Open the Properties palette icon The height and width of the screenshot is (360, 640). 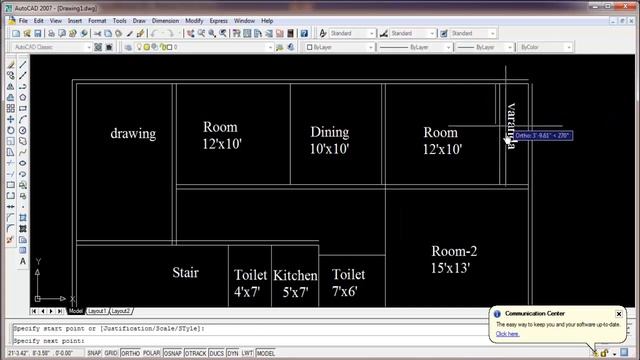point(236,33)
